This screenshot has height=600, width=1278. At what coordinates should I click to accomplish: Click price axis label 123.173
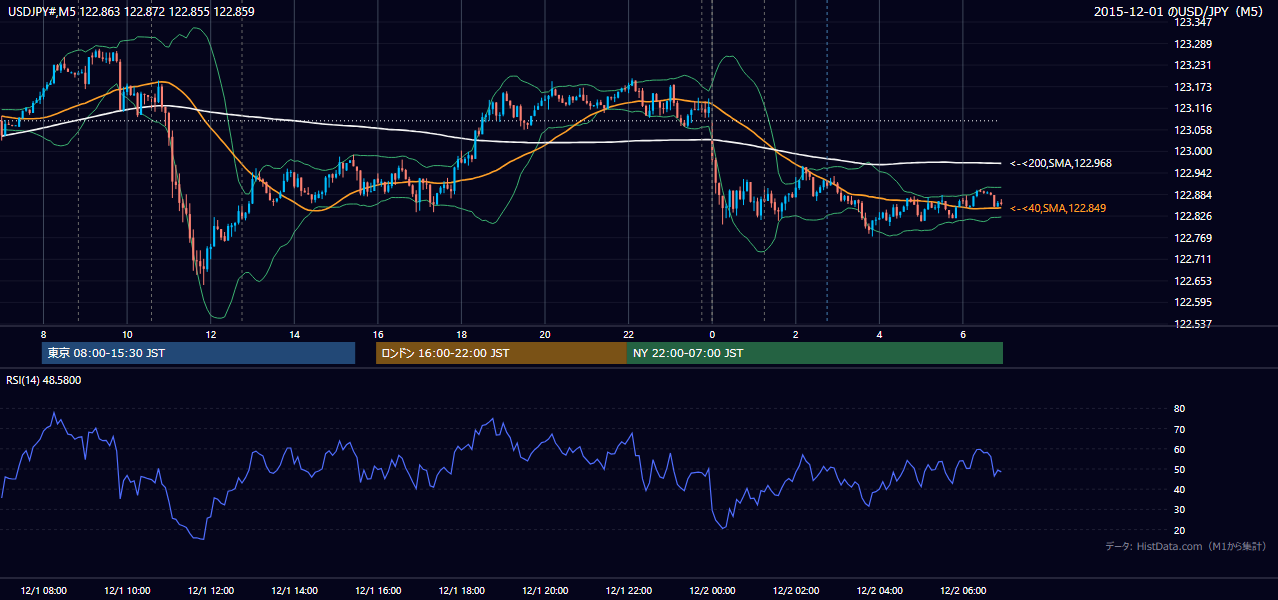click(1192, 87)
